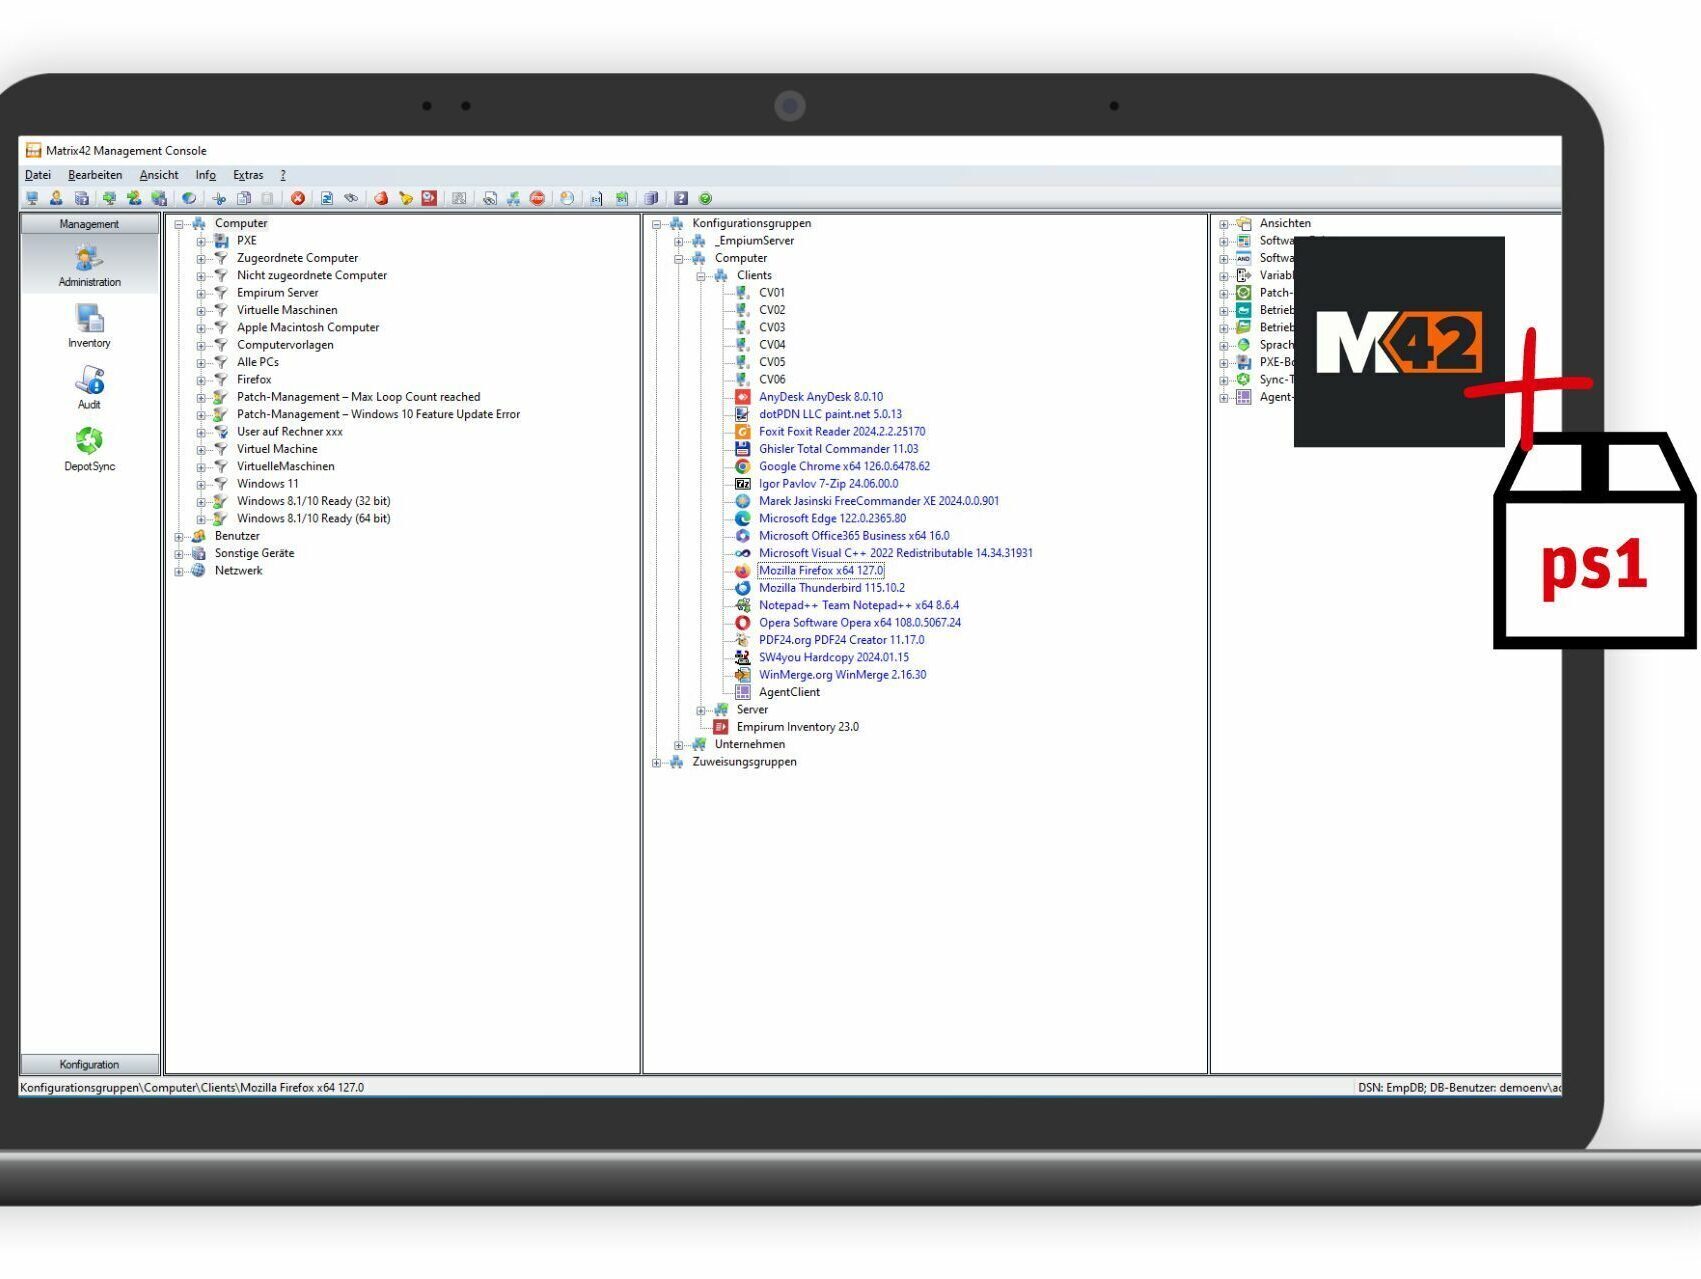Open the Administration section in sidebar
Viewport: 1701px width, 1279px height.
coord(89,265)
